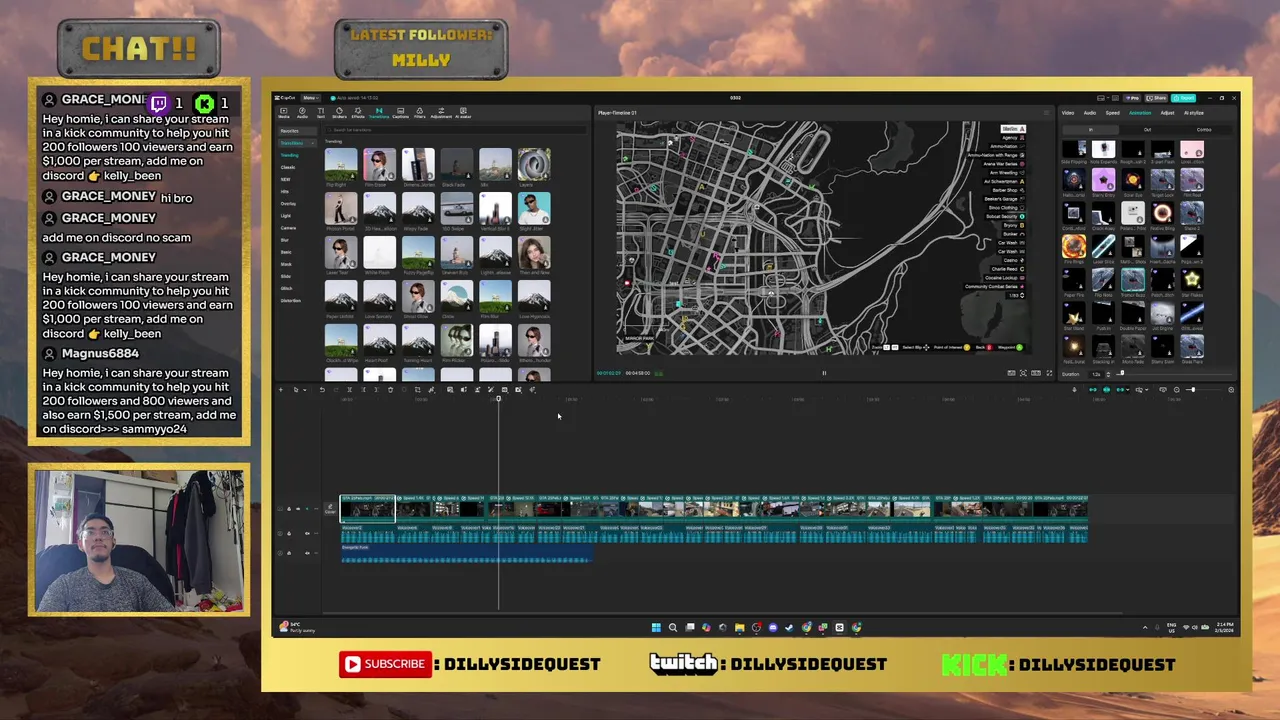The height and width of the screenshot is (720, 1280).
Task: Open the Menu dropdown beside the CapCut logo
Action: (310, 98)
